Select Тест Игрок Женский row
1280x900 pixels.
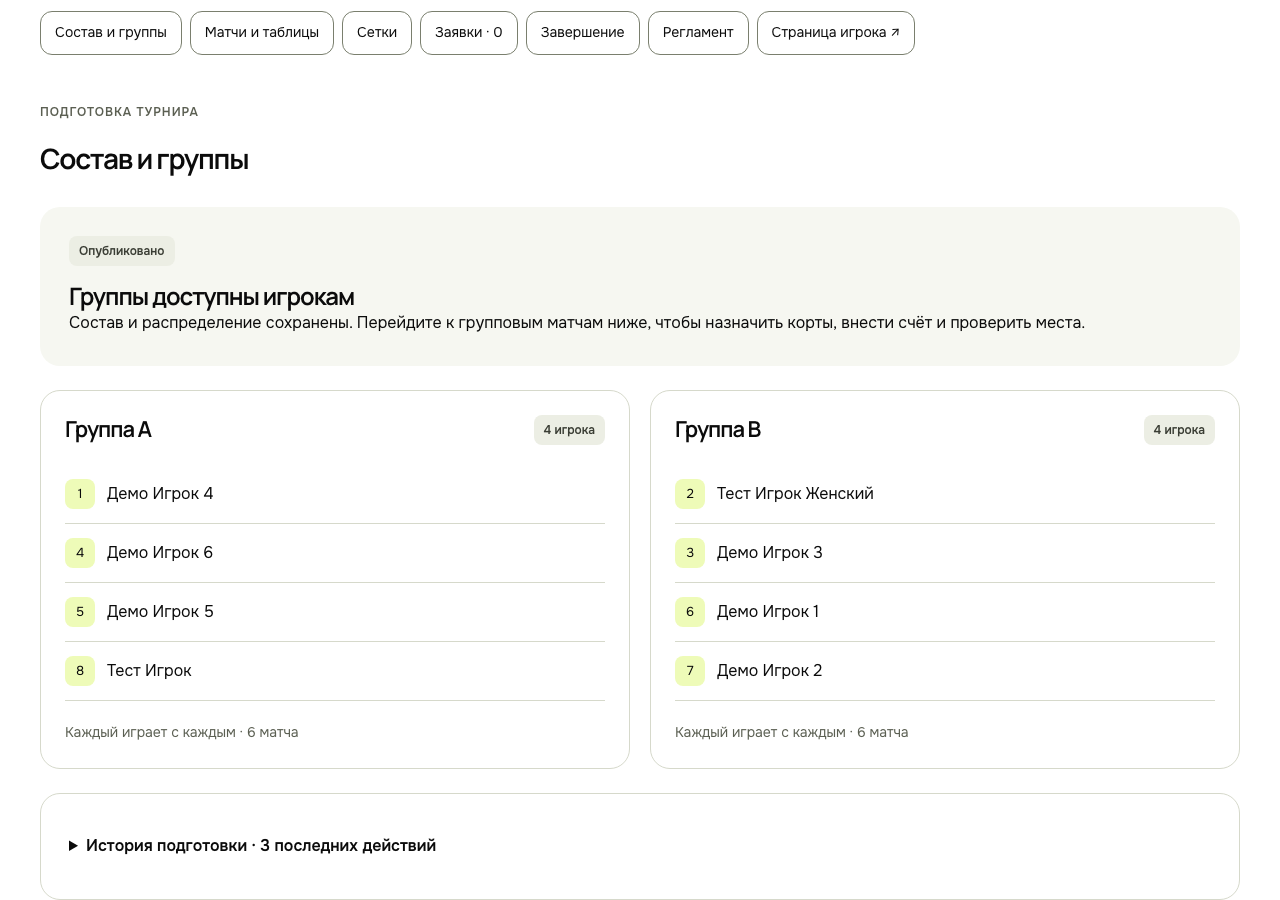click(x=945, y=494)
